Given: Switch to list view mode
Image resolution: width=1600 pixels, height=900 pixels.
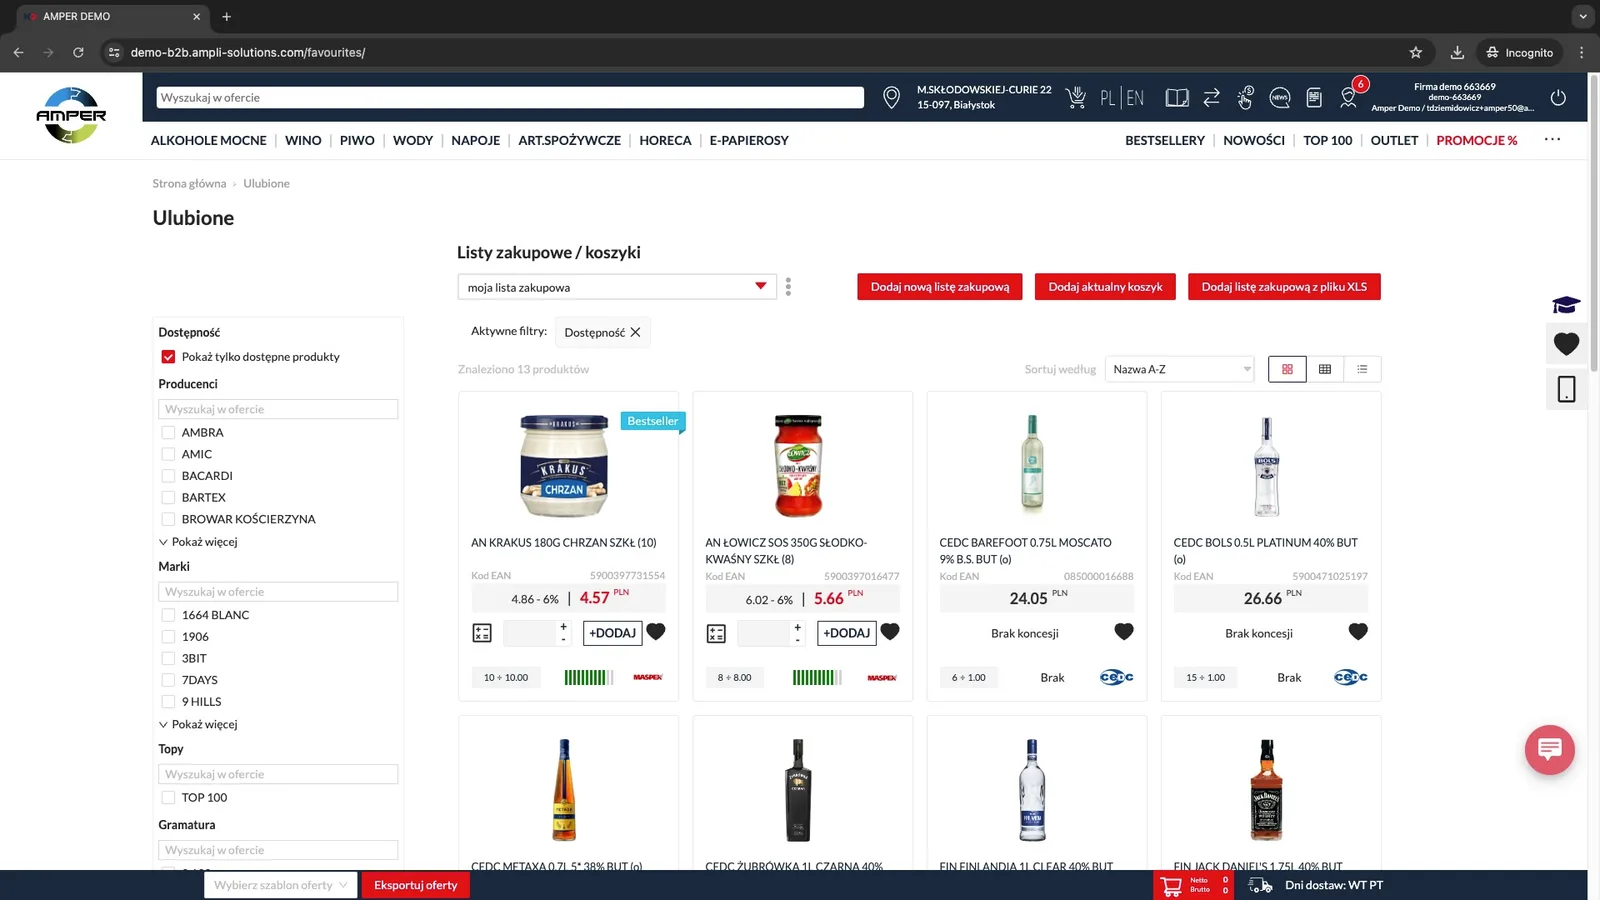Looking at the screenshot, I should 1362,369.
